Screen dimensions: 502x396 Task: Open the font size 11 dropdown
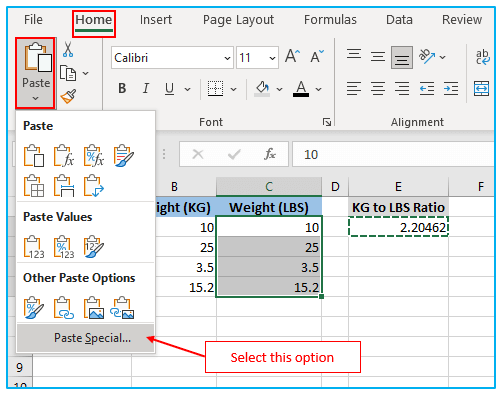(x=272, y=58)
